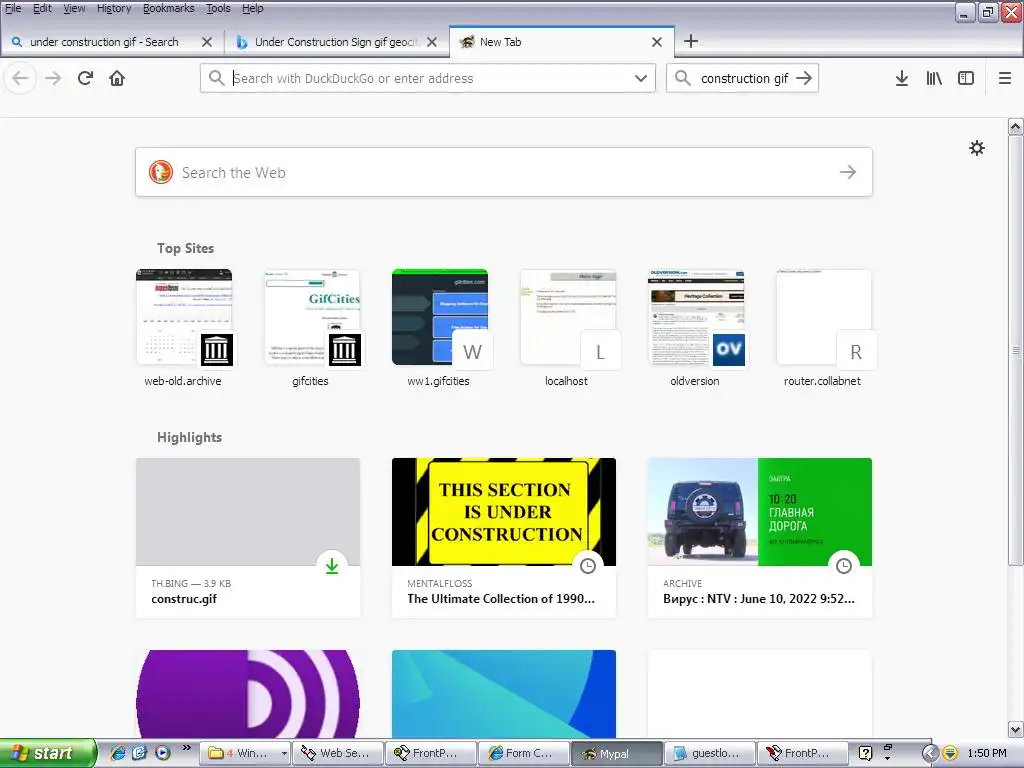Open The Ultimate Collection of 1990 highlight
Screen dimensions: 1024x768
(504, 537)
